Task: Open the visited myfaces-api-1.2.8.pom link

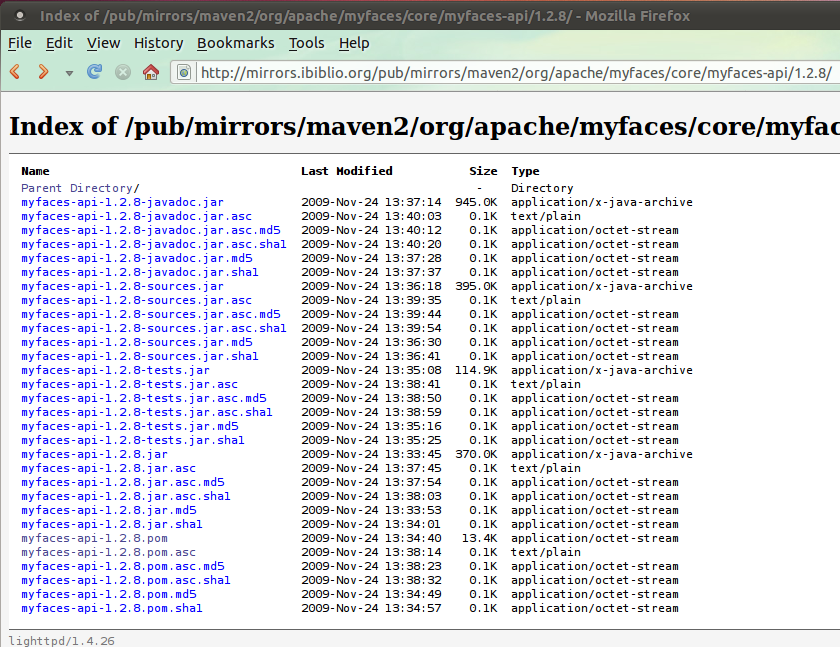Action: [x=94, y=538]
